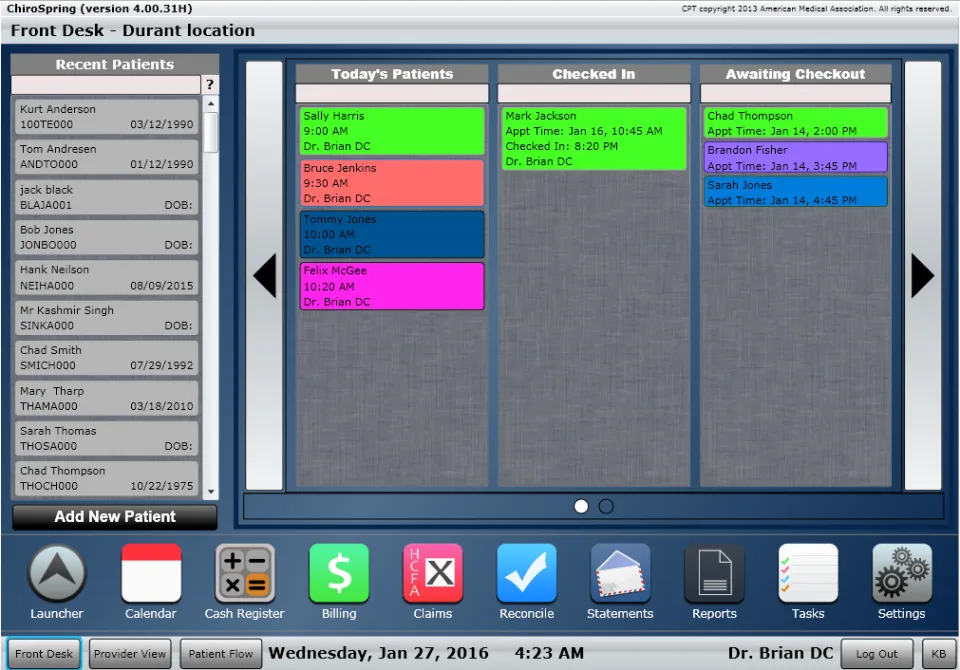Click the Recent Patients panel header

(x=115, y=64)
